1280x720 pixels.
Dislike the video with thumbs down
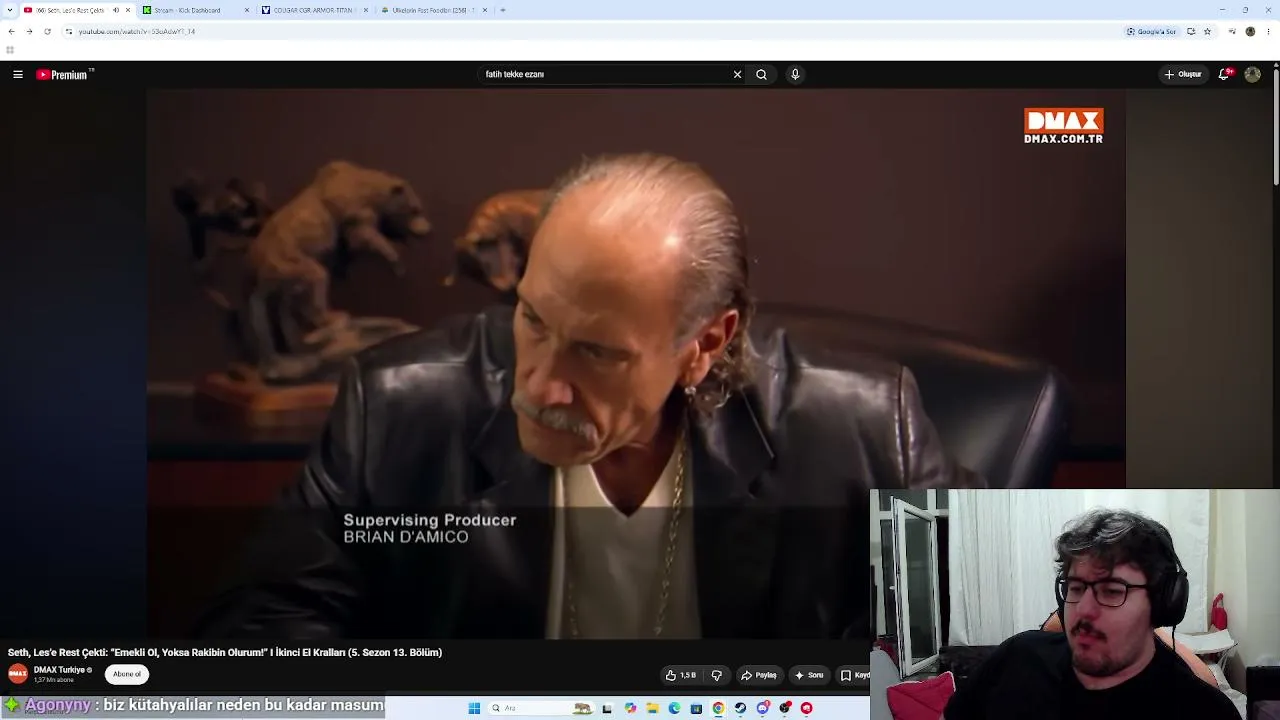click(x=716, y=675)
